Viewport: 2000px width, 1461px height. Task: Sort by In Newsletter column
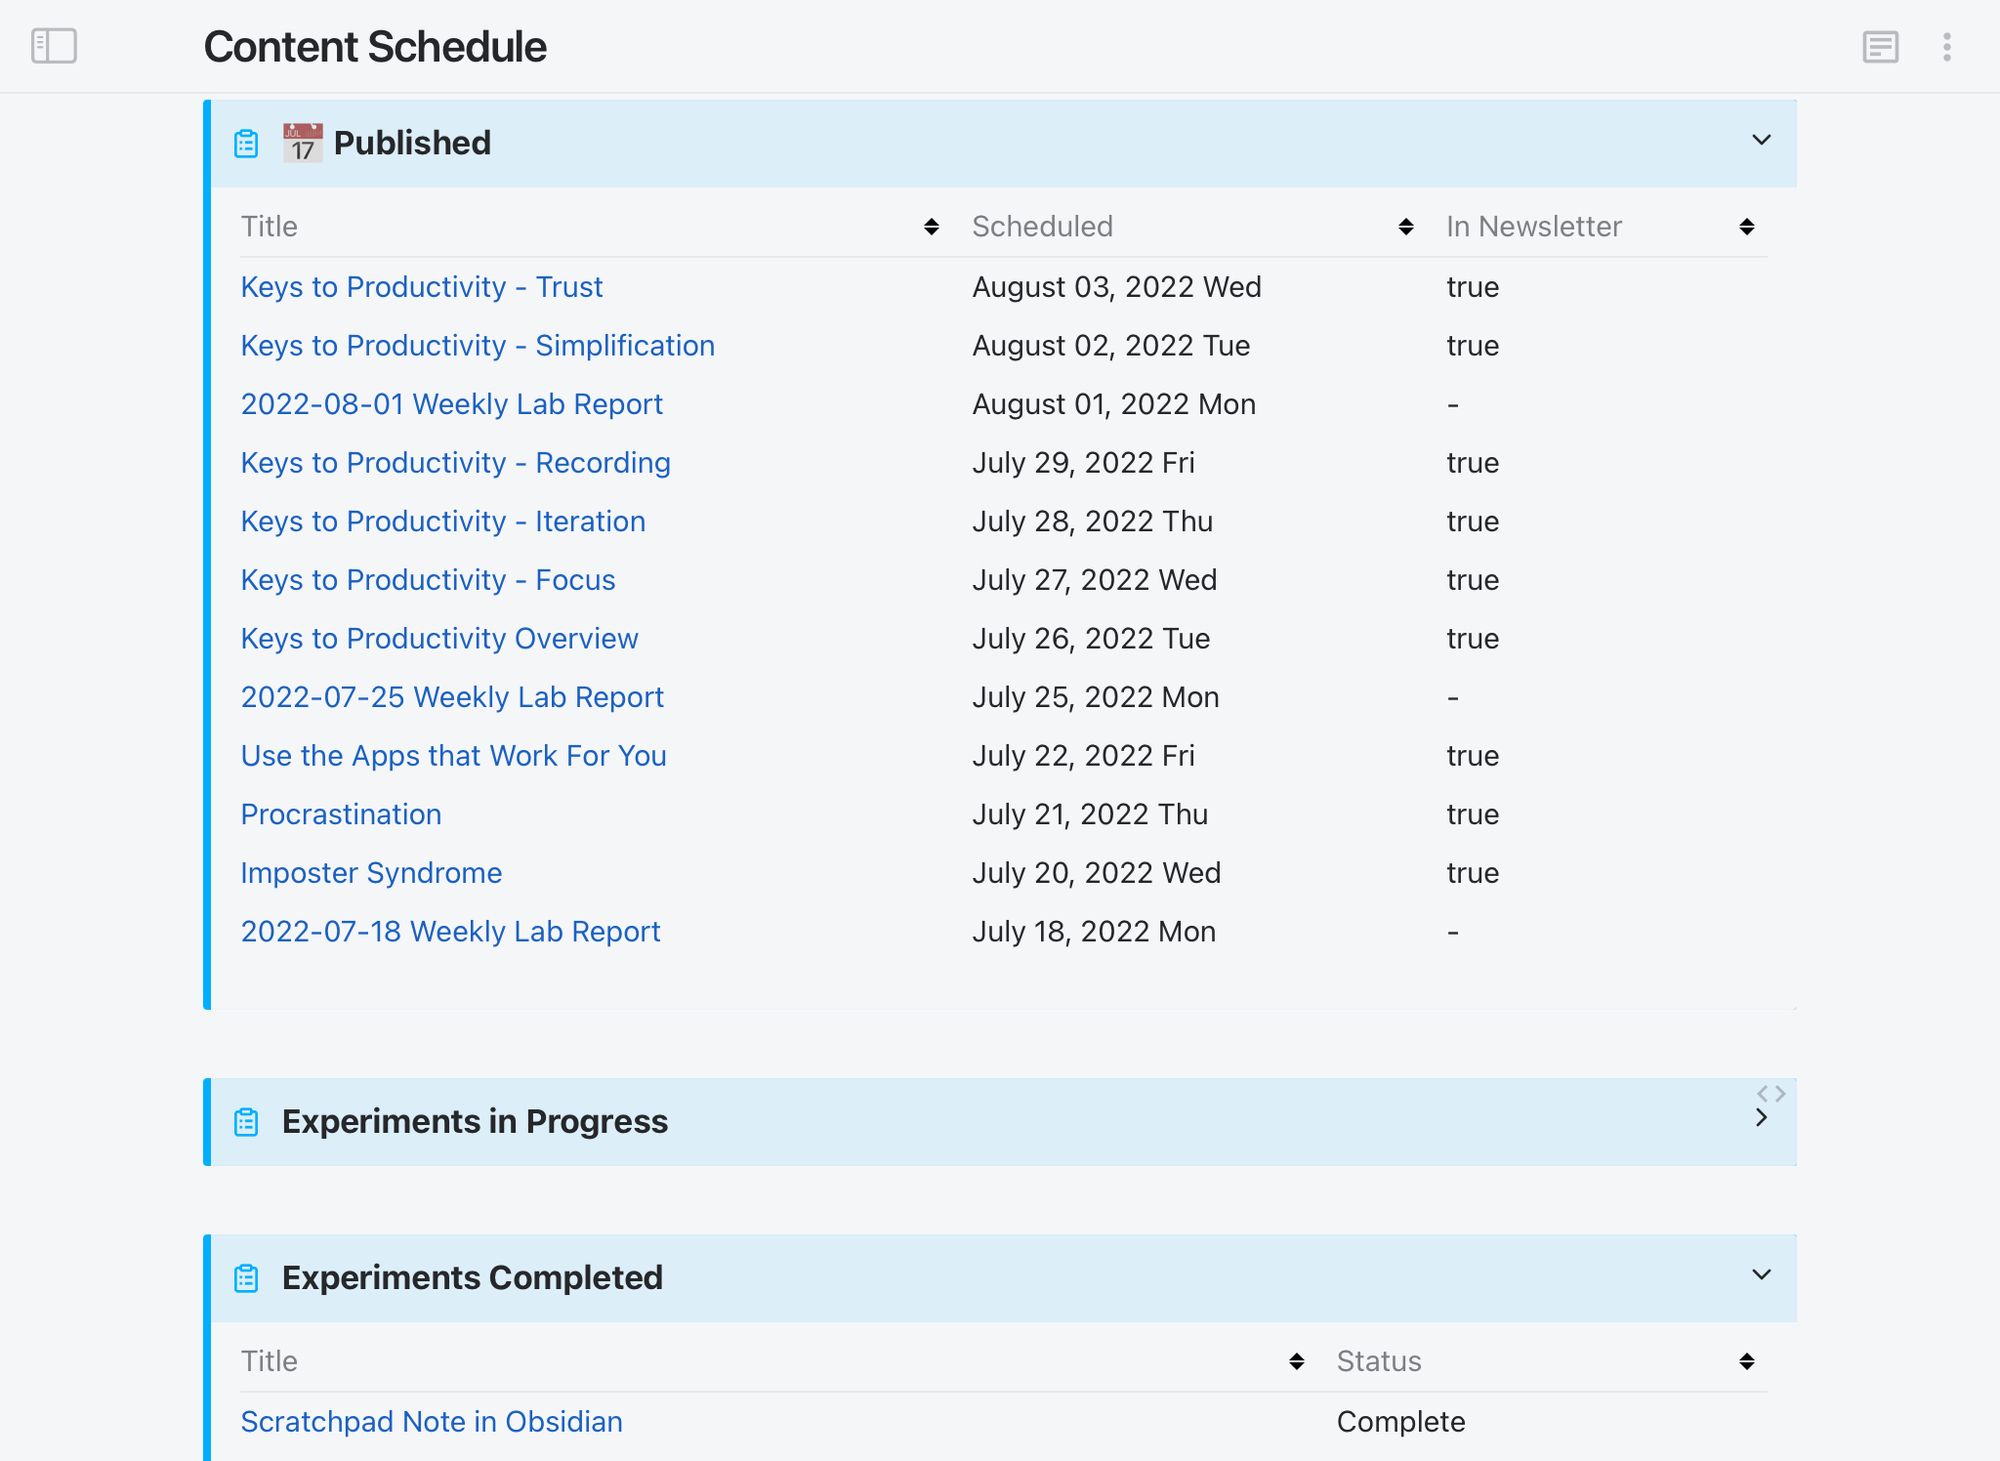[1747, 227]
